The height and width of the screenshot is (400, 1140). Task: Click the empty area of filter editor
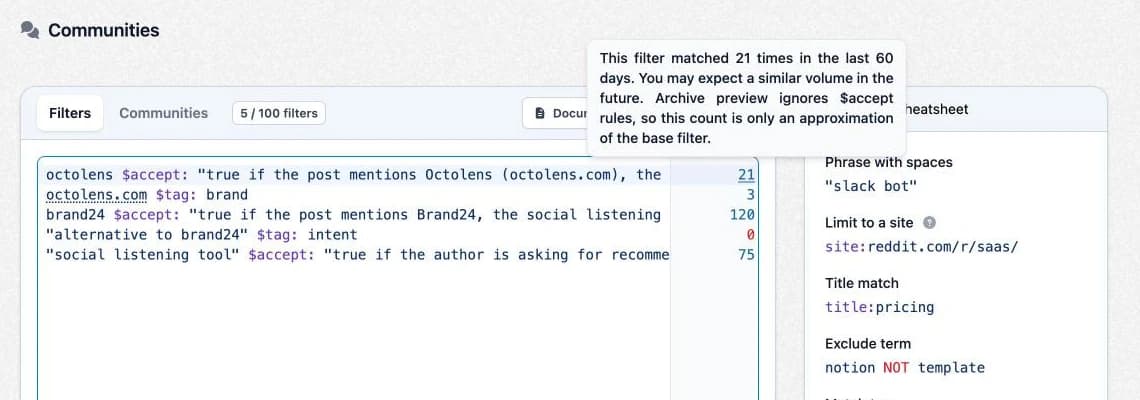(354, 331)
